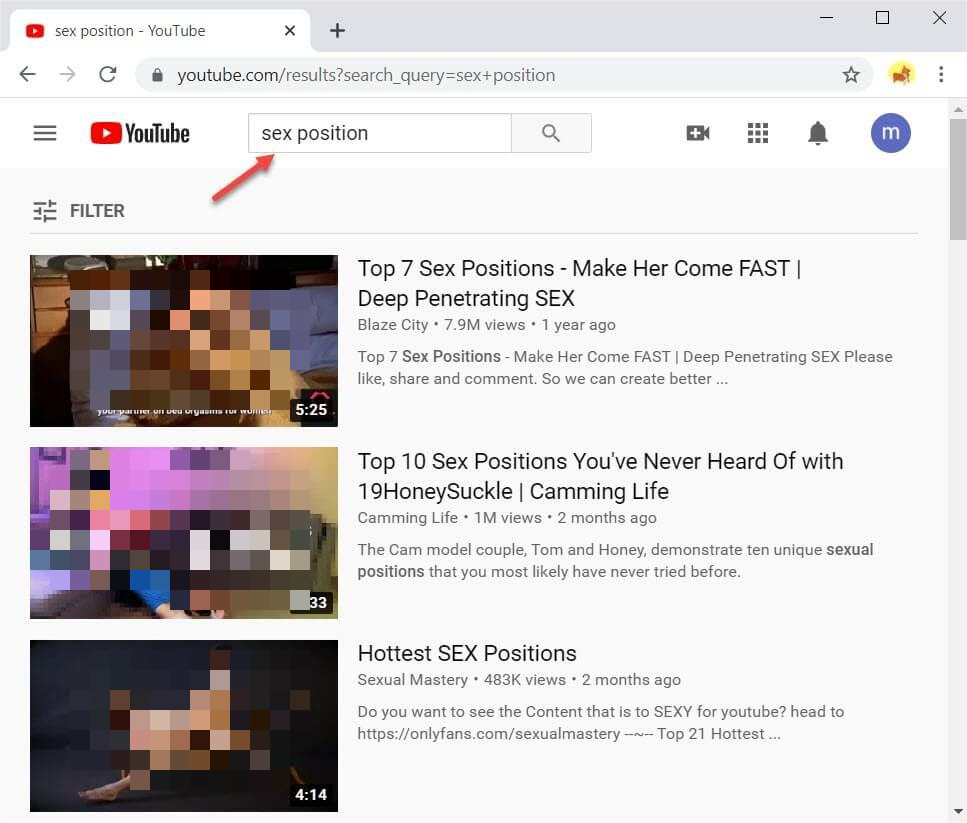This screenshot has width=967, height=823.
Task: Reload the page
Action: [107, 75]
